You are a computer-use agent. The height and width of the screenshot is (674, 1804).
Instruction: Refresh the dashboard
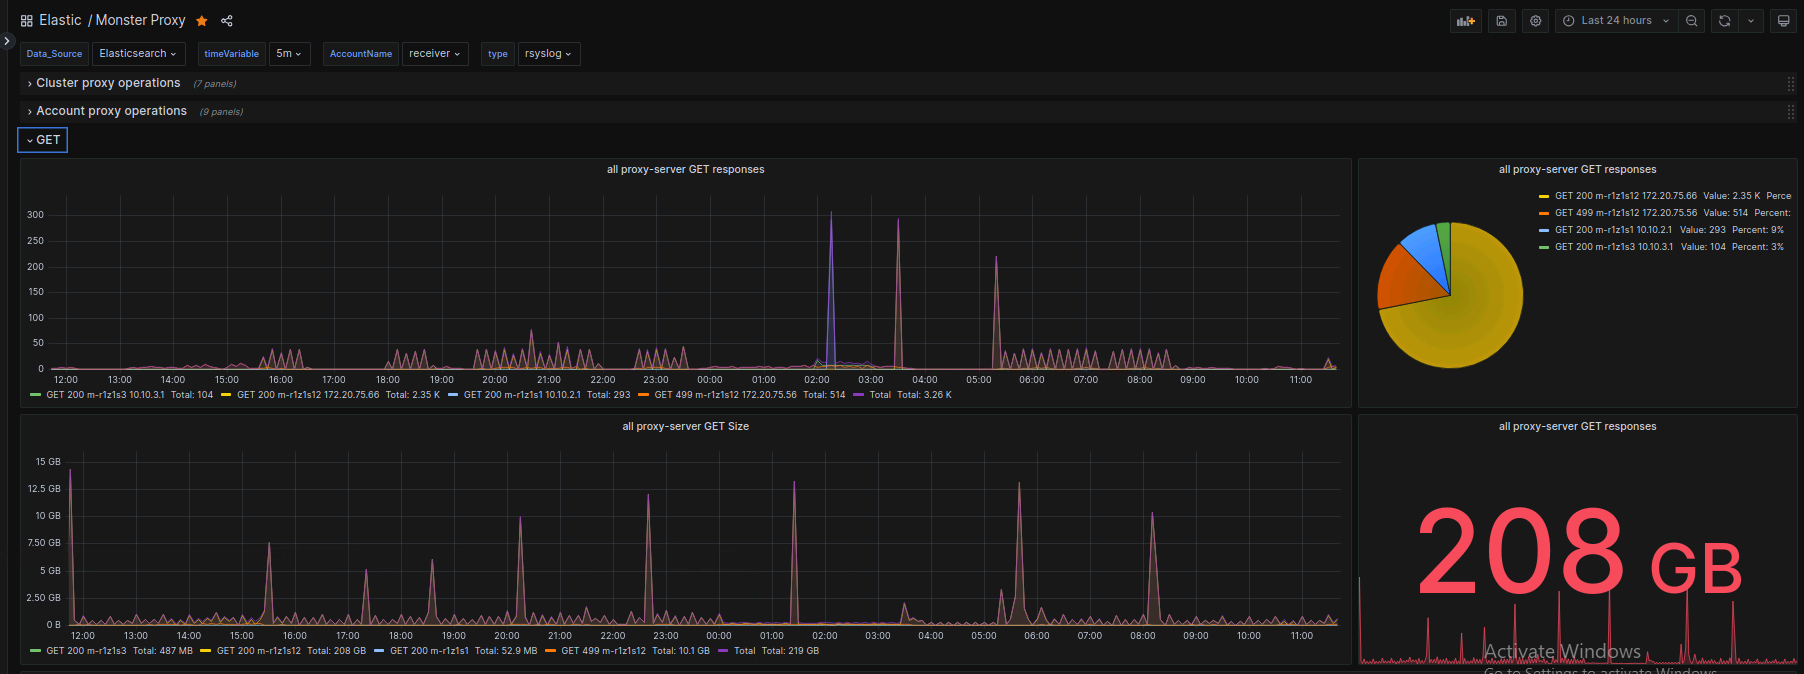click(x=1724, y=21)
